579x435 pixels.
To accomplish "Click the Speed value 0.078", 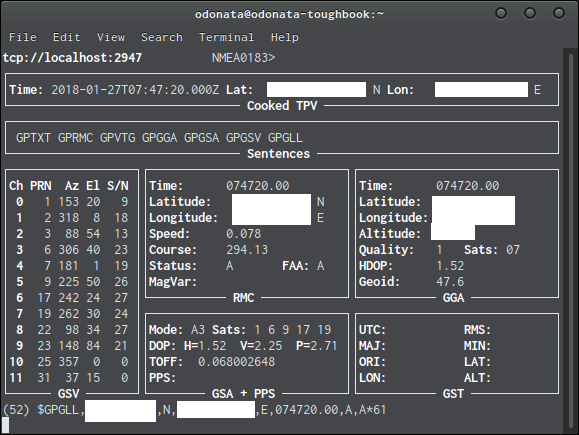I will pyautogui.click(x=243, y=234).
